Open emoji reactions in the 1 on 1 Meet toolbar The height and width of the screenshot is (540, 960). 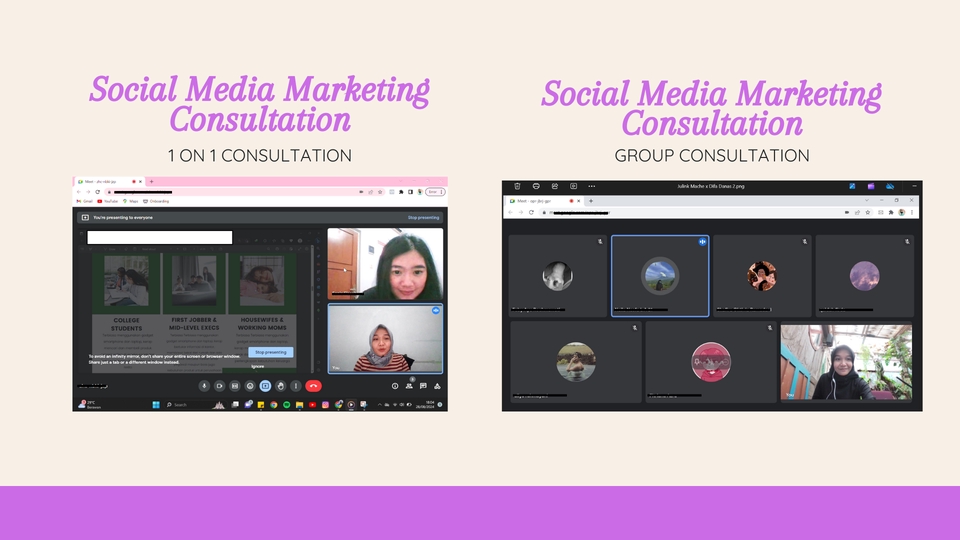coord(250,386)
